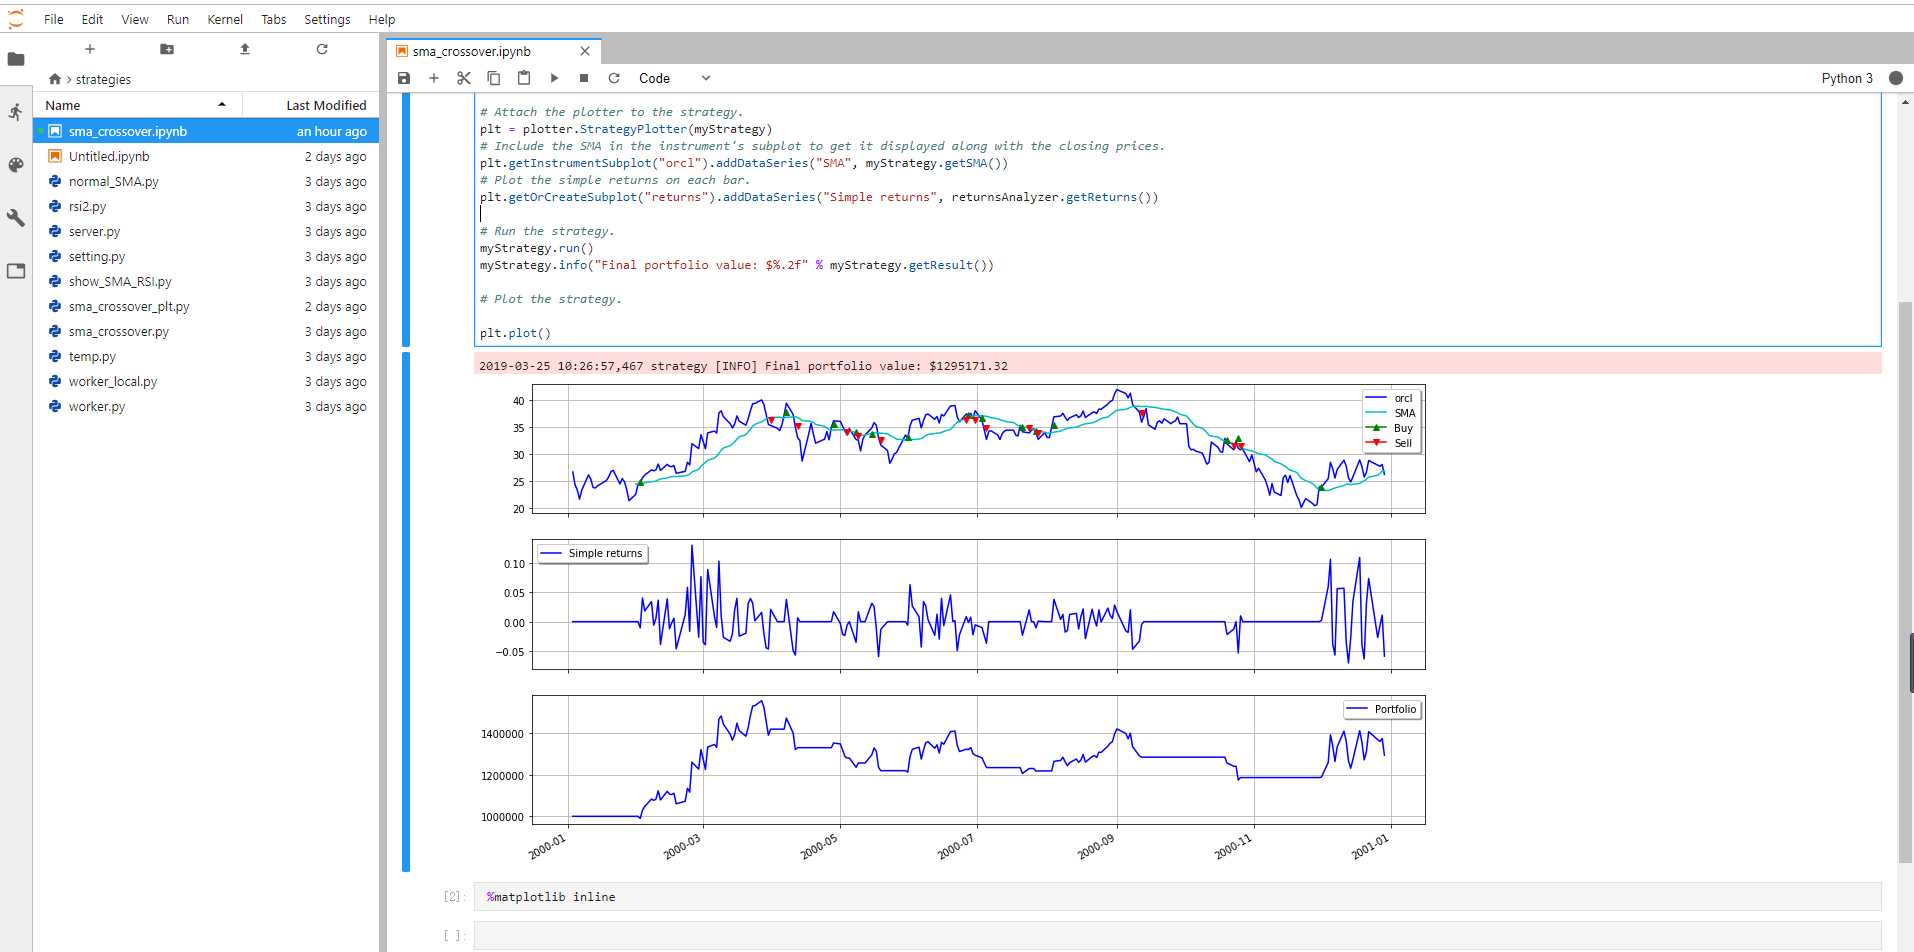1914x952 pixels.
Task: Open the File menu
Action: click(x=54, y=19)
